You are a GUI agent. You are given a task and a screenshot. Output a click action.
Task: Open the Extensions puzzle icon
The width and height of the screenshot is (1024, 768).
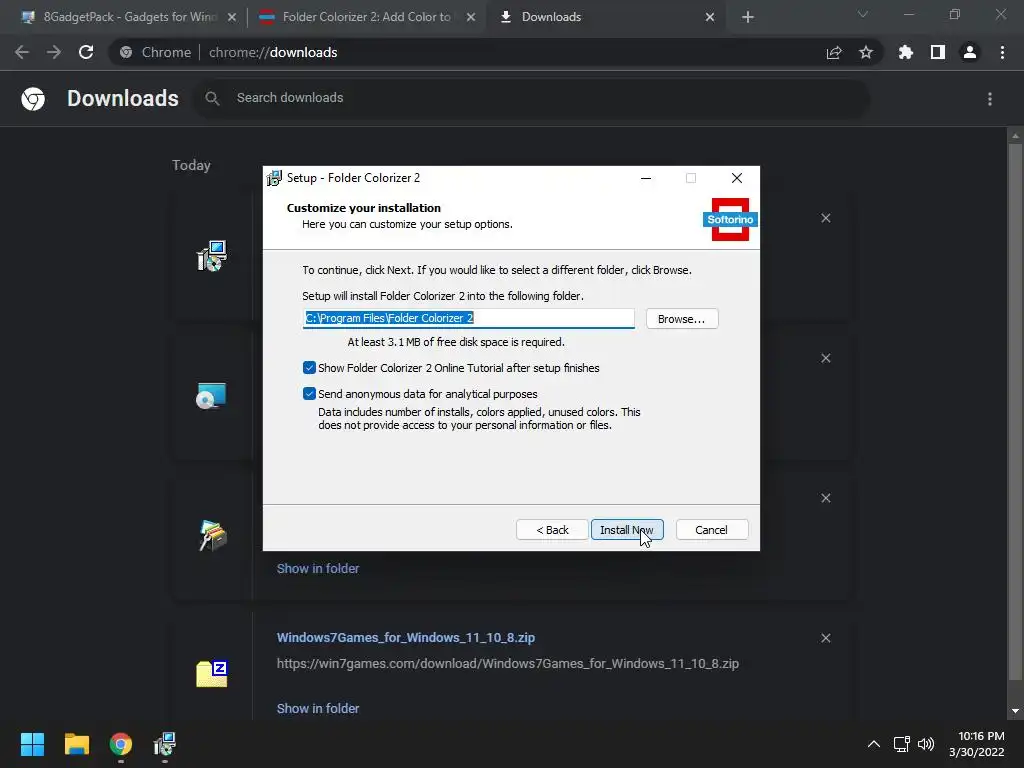[906, 52]
